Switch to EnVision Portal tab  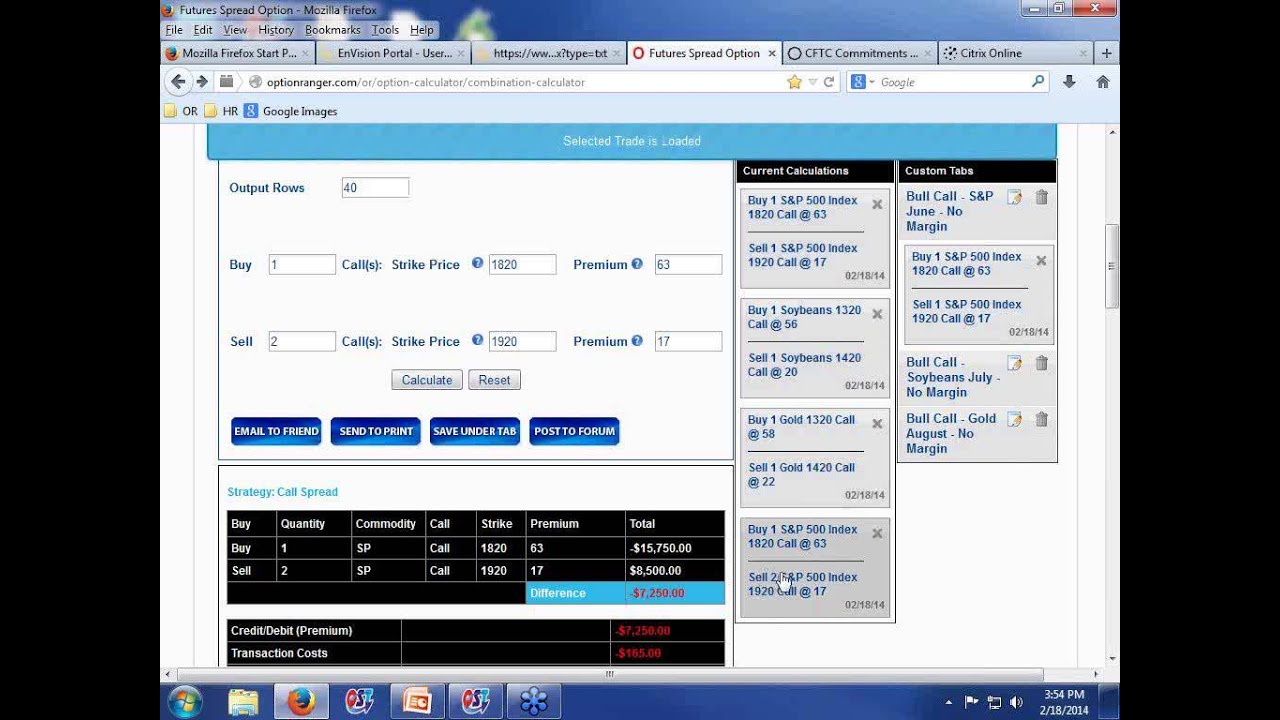(395, 53)
